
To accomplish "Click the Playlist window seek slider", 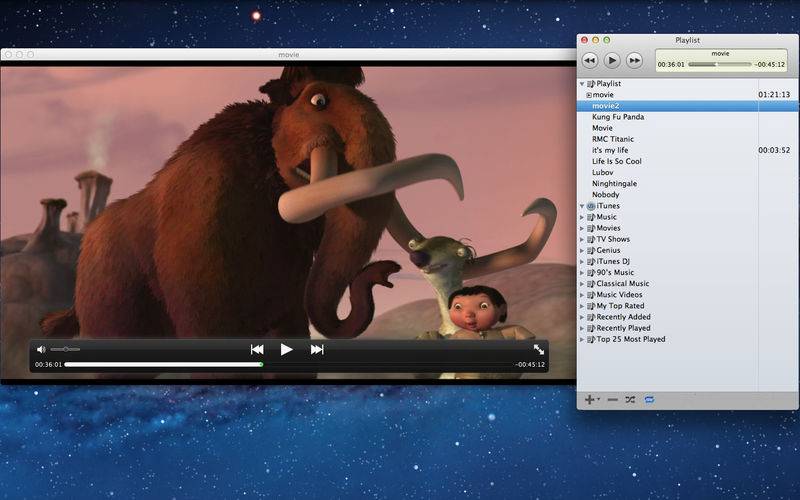I will click(x=720, y=64).
